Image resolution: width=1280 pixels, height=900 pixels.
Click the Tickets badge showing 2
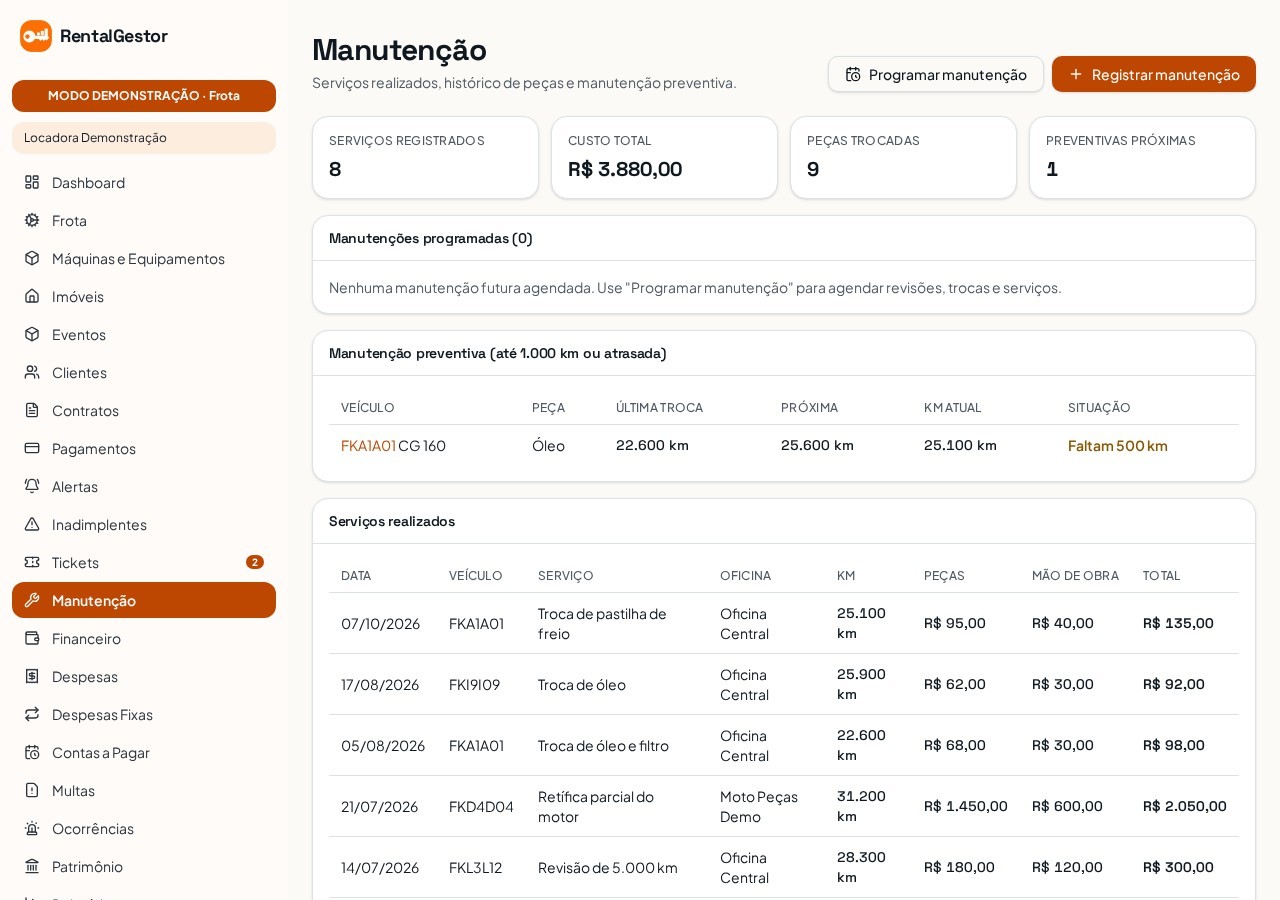point(255,562)
